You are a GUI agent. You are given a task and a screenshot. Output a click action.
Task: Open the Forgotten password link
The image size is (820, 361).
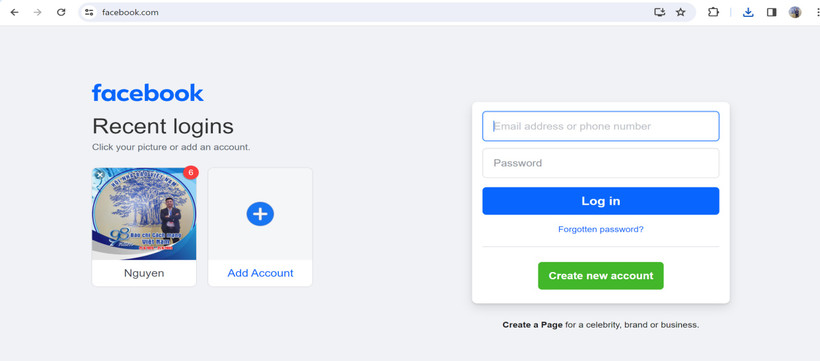pyautogui.click(x=600, y=229)
